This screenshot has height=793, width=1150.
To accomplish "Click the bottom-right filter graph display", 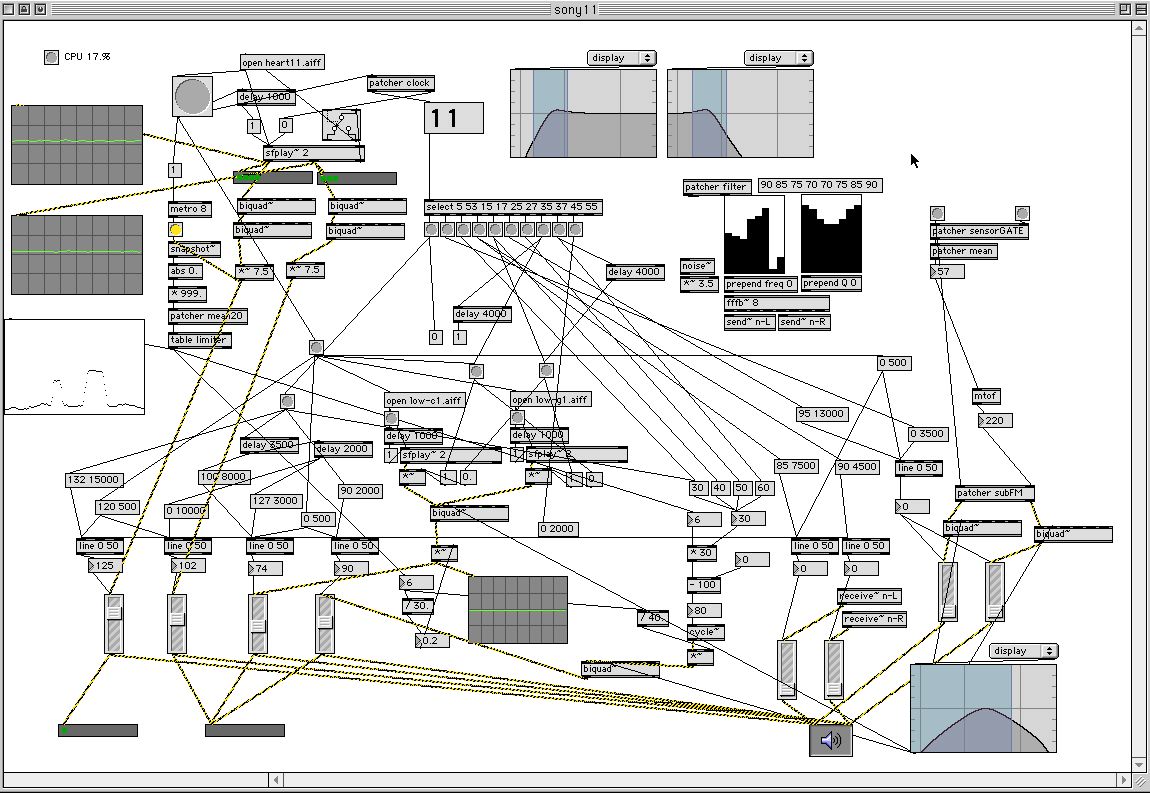I will [984, 708].
